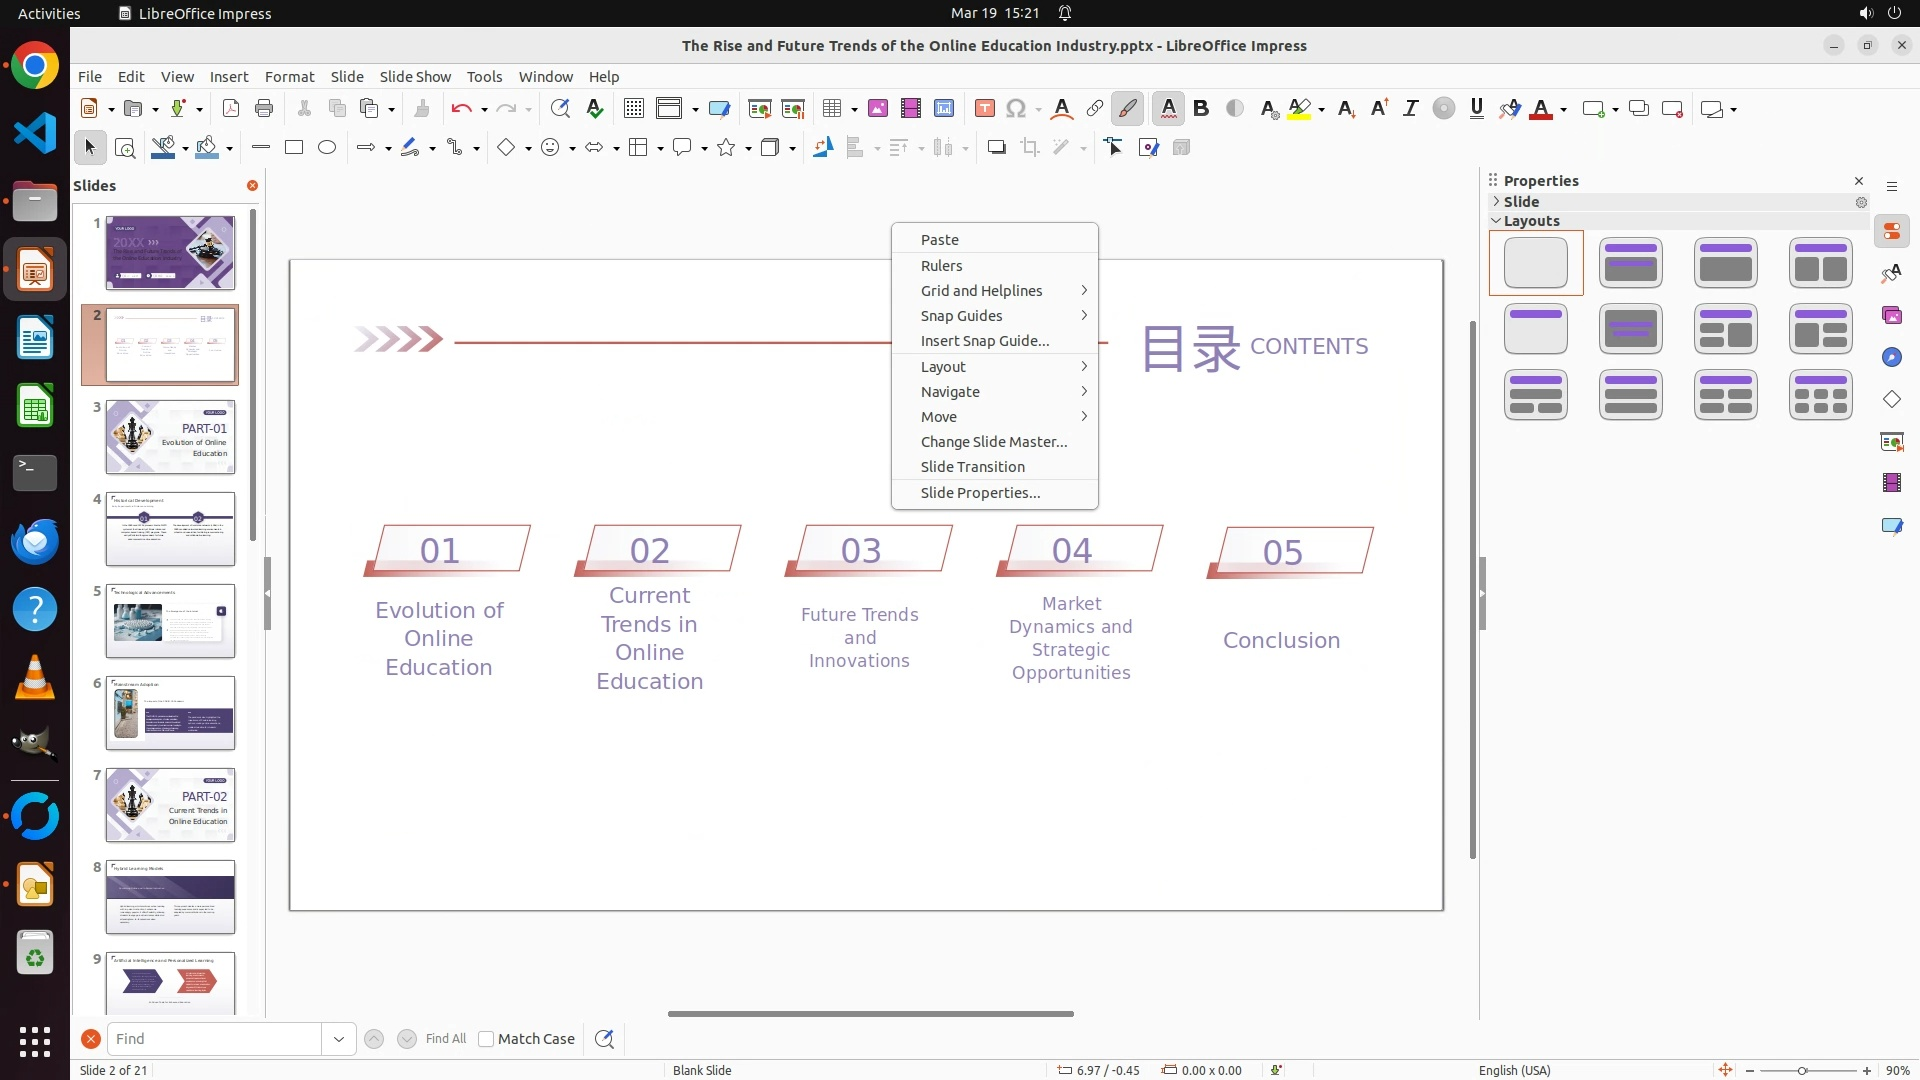The width and height of the screenshot is (1920, 1080).
Task: Select the Rectangle drawing tool
Action: 293,148
